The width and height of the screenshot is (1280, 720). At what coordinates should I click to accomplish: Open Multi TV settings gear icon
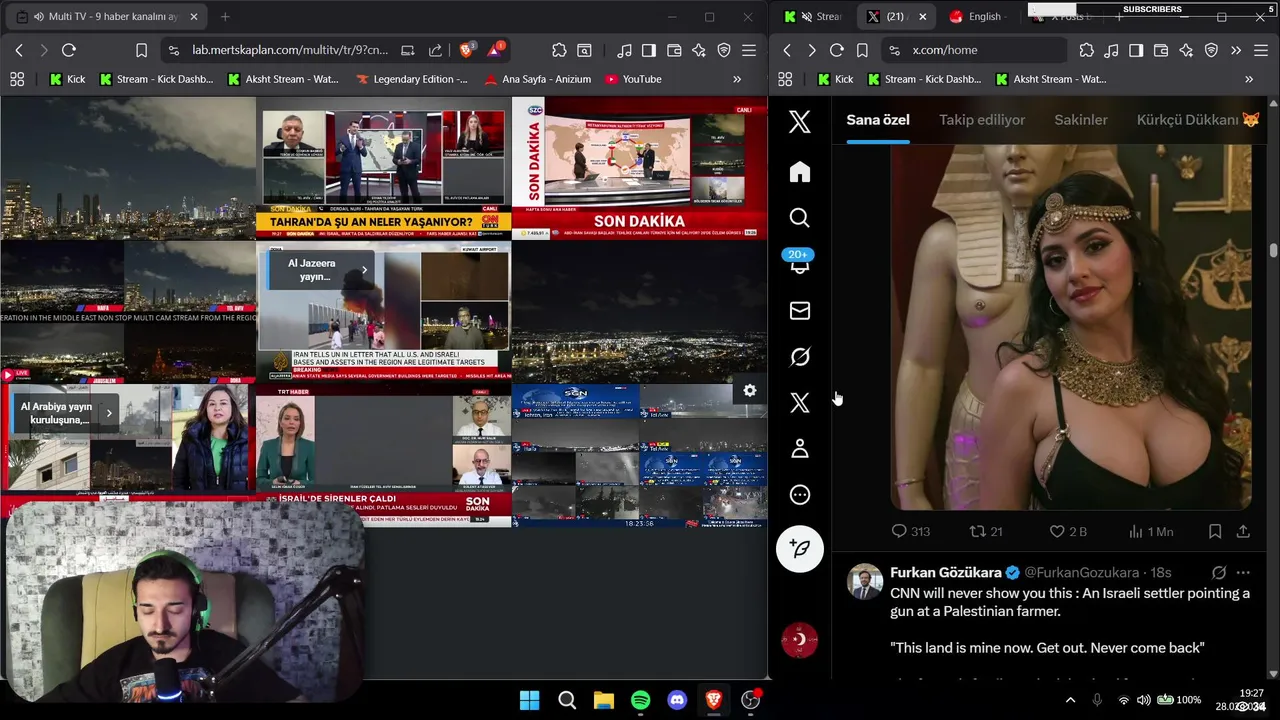click(x=749, y=391)
